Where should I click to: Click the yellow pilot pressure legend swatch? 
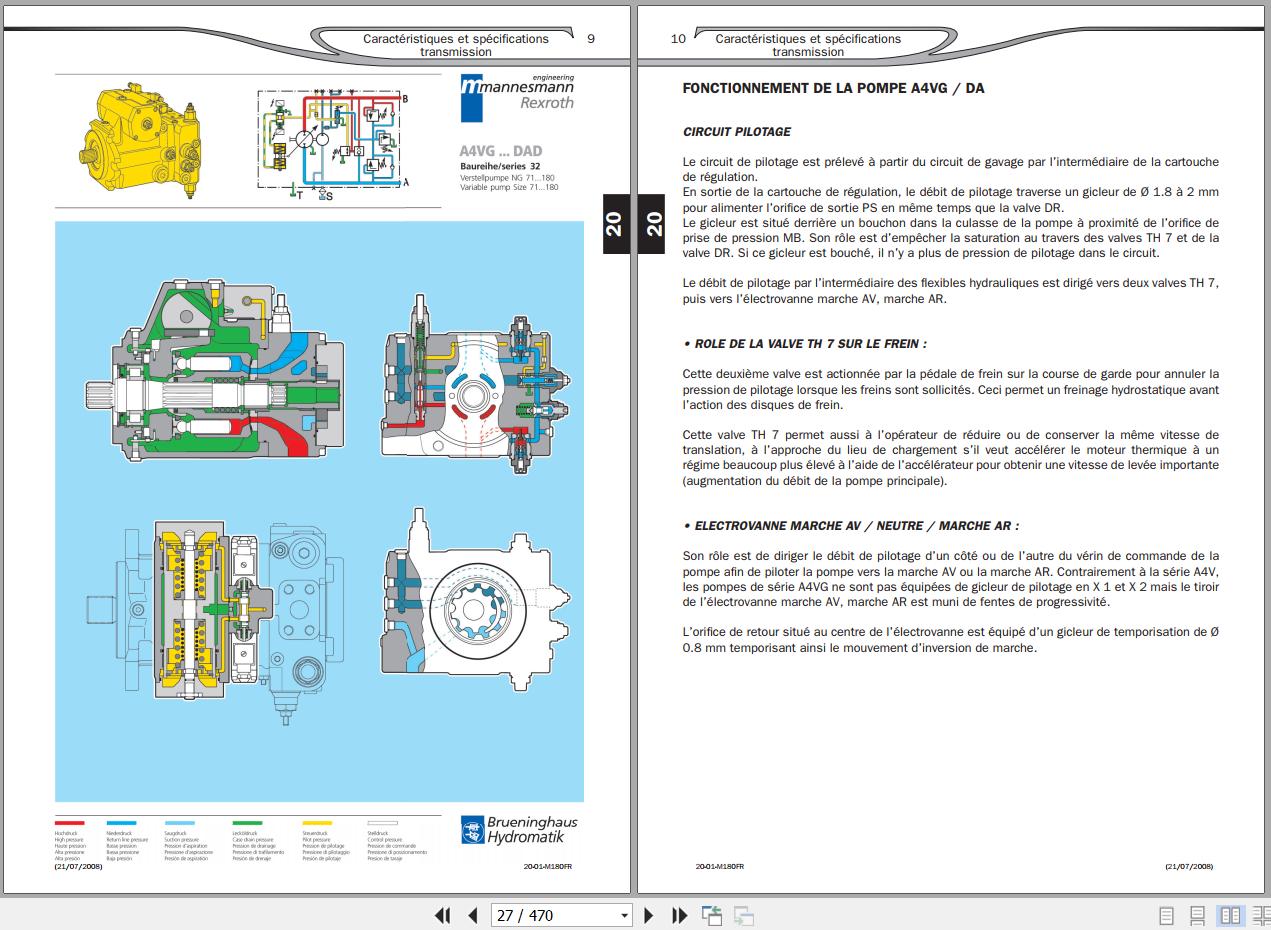pyautogui.click(x=317, y=823)
